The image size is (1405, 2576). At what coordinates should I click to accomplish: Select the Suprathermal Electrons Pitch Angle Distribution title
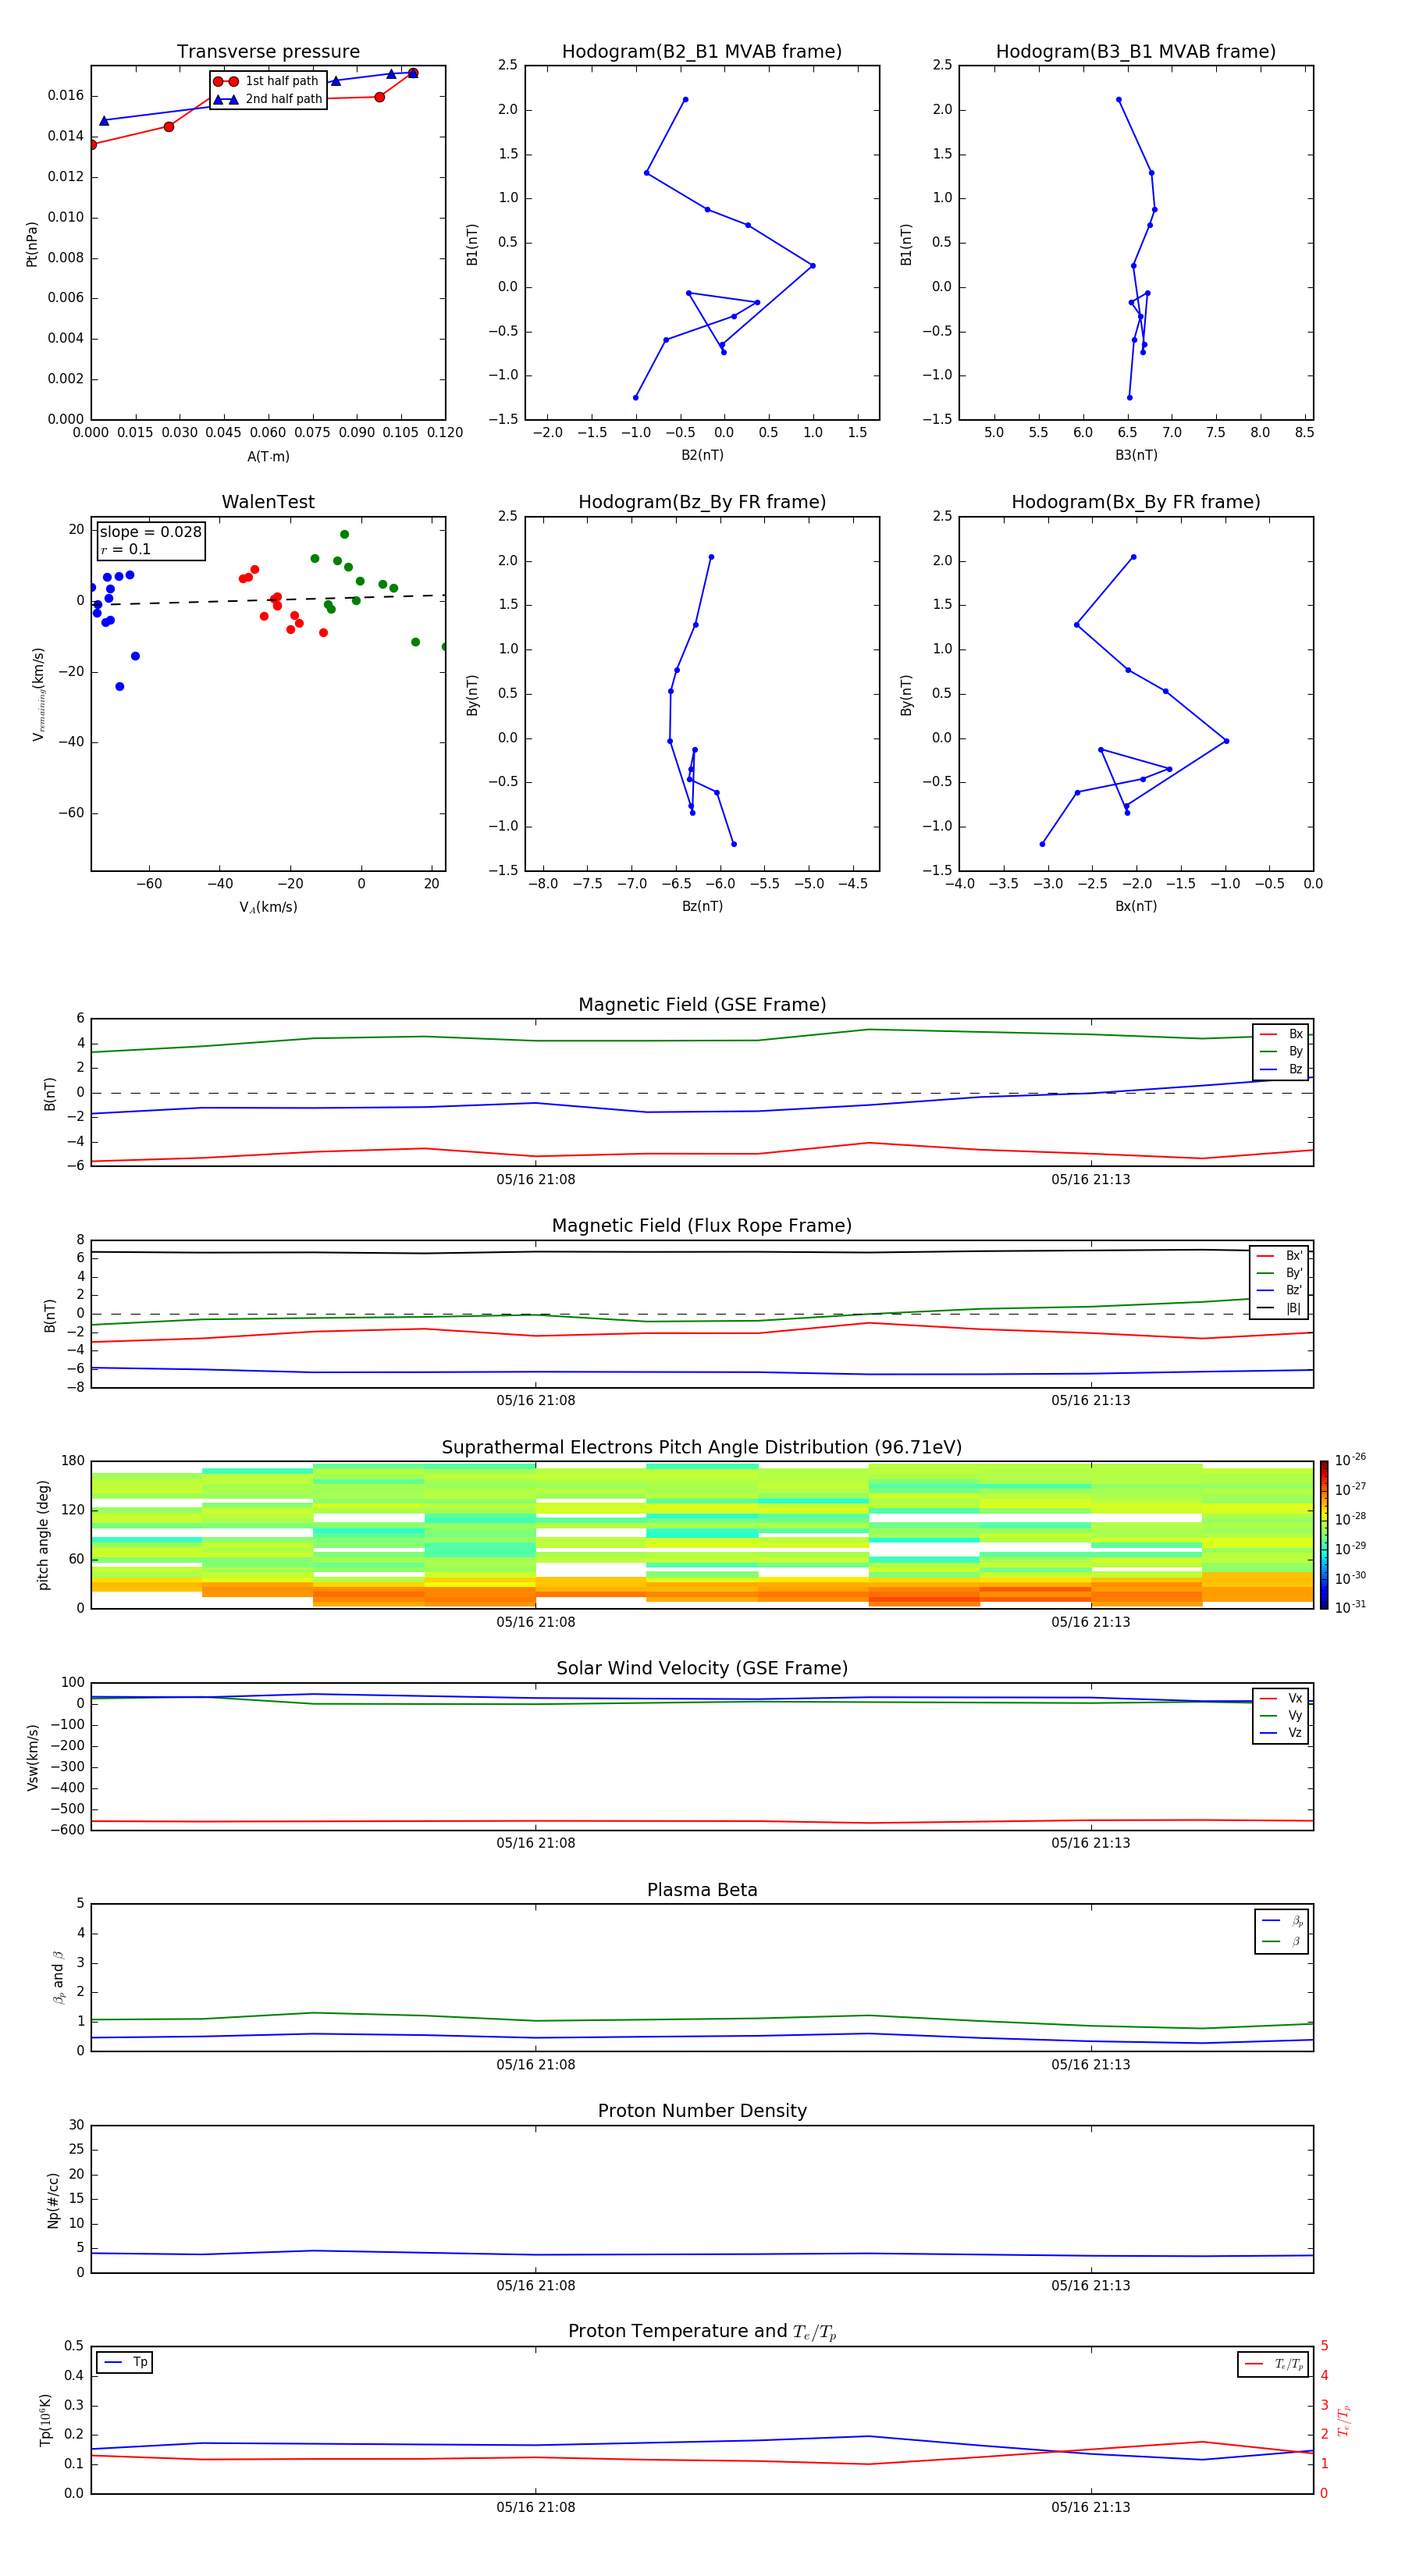coord(702,1448)
